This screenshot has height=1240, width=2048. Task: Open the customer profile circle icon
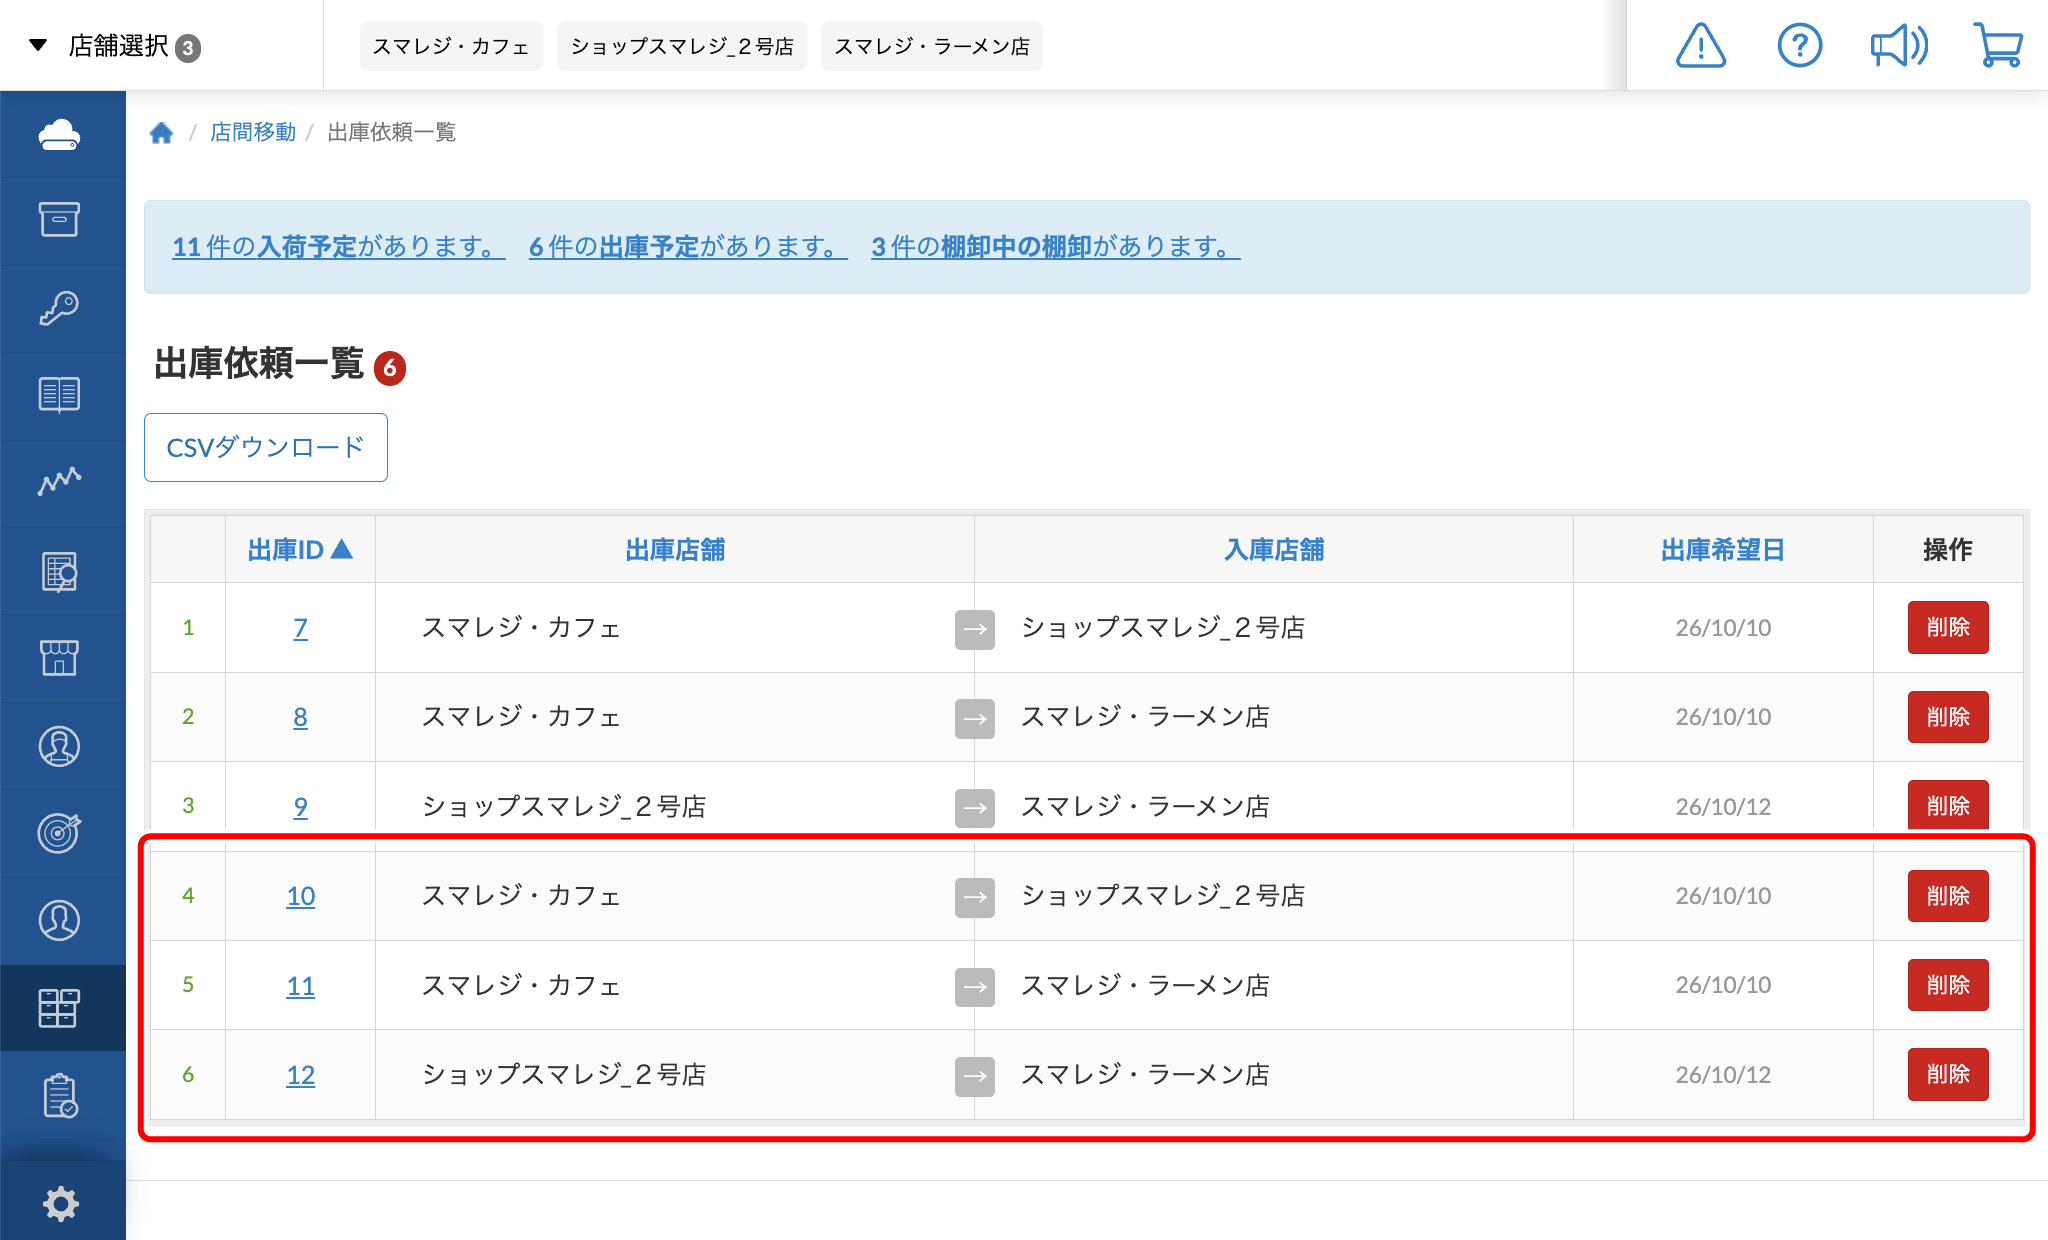click(60, 920)
